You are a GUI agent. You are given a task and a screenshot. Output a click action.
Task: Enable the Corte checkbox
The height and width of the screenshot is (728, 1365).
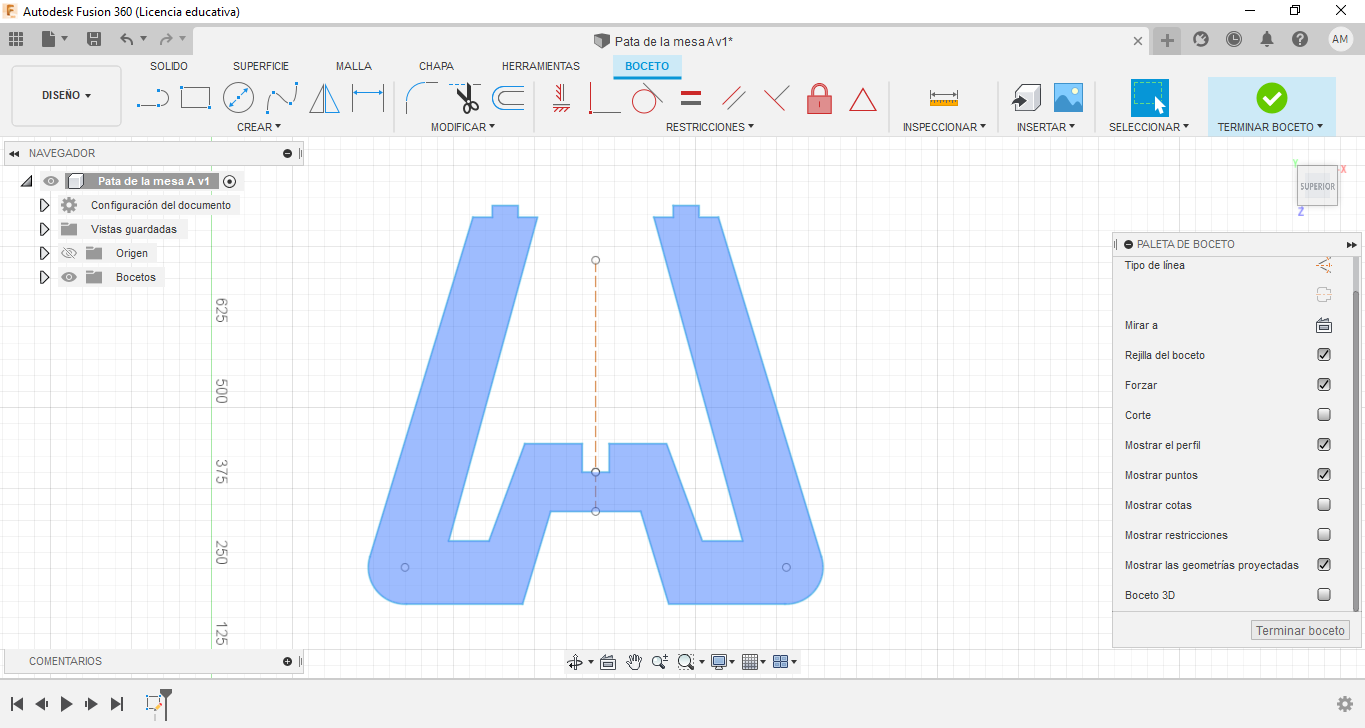[1324, 415]
